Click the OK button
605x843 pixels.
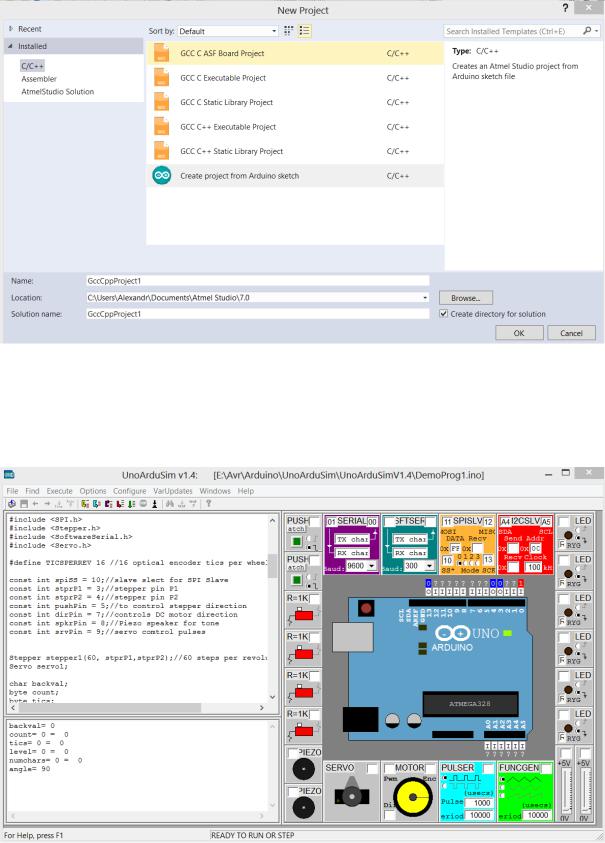tap(518, 333)
